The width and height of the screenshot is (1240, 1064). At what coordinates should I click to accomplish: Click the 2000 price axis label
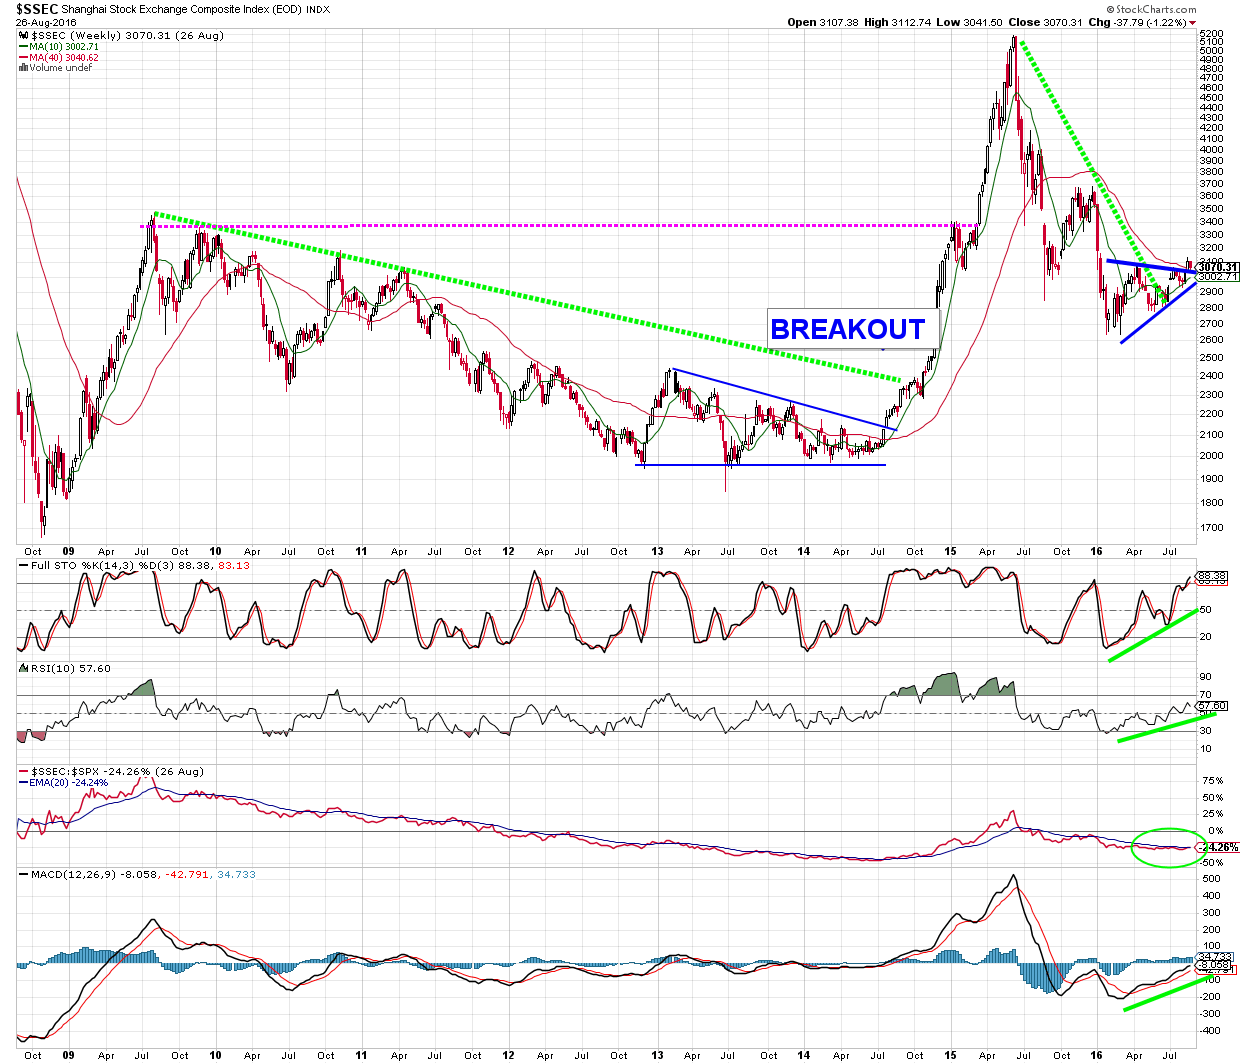1210,456
